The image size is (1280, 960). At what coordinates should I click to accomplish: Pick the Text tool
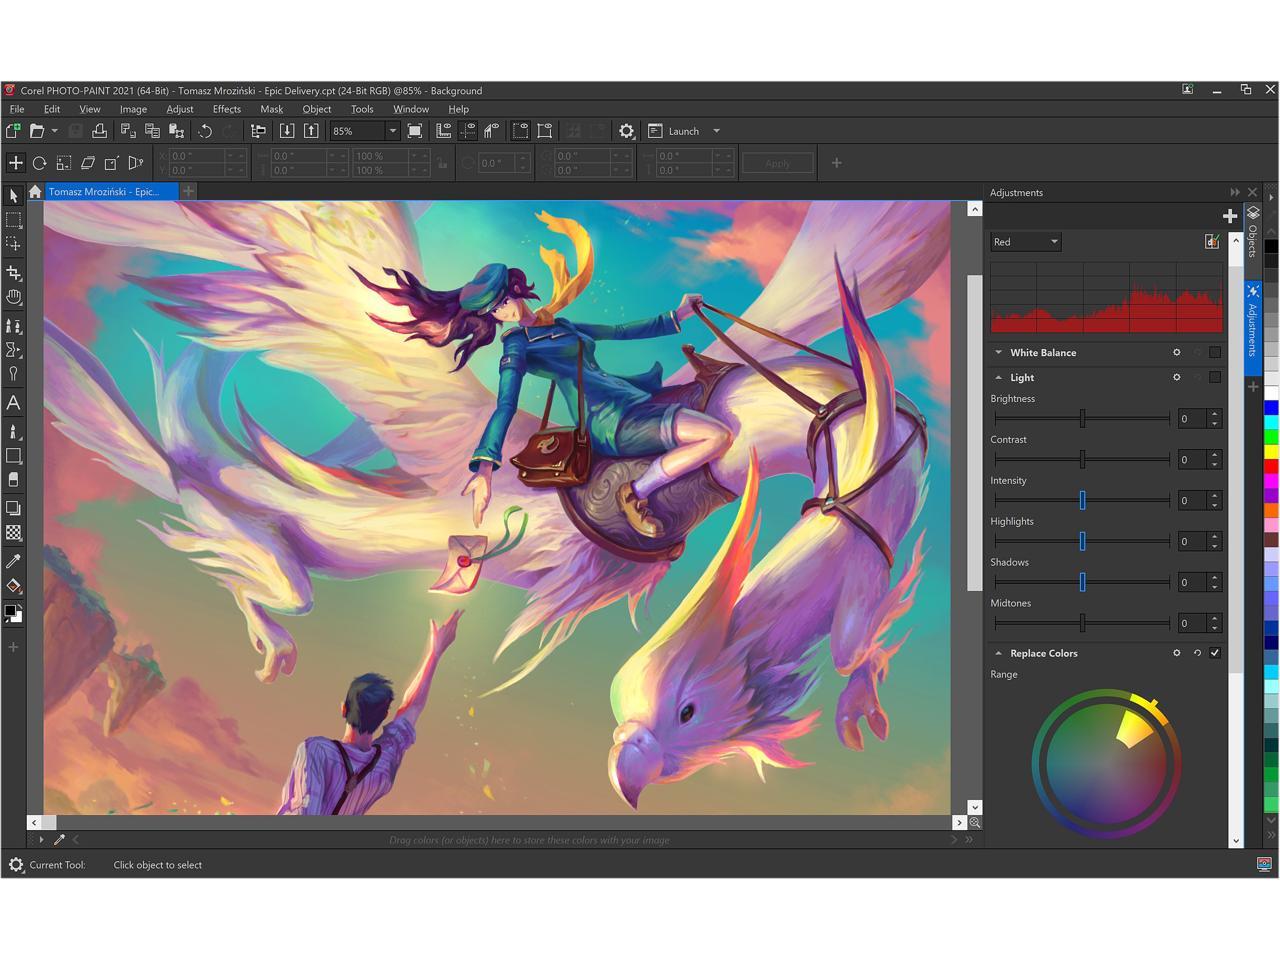[x=14, y=403]
